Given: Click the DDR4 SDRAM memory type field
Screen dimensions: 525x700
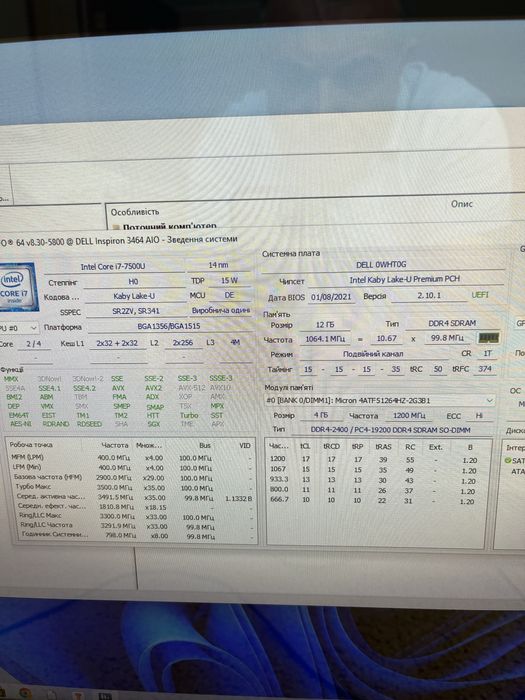Looking at the screenshot, I should coord(452,323).
